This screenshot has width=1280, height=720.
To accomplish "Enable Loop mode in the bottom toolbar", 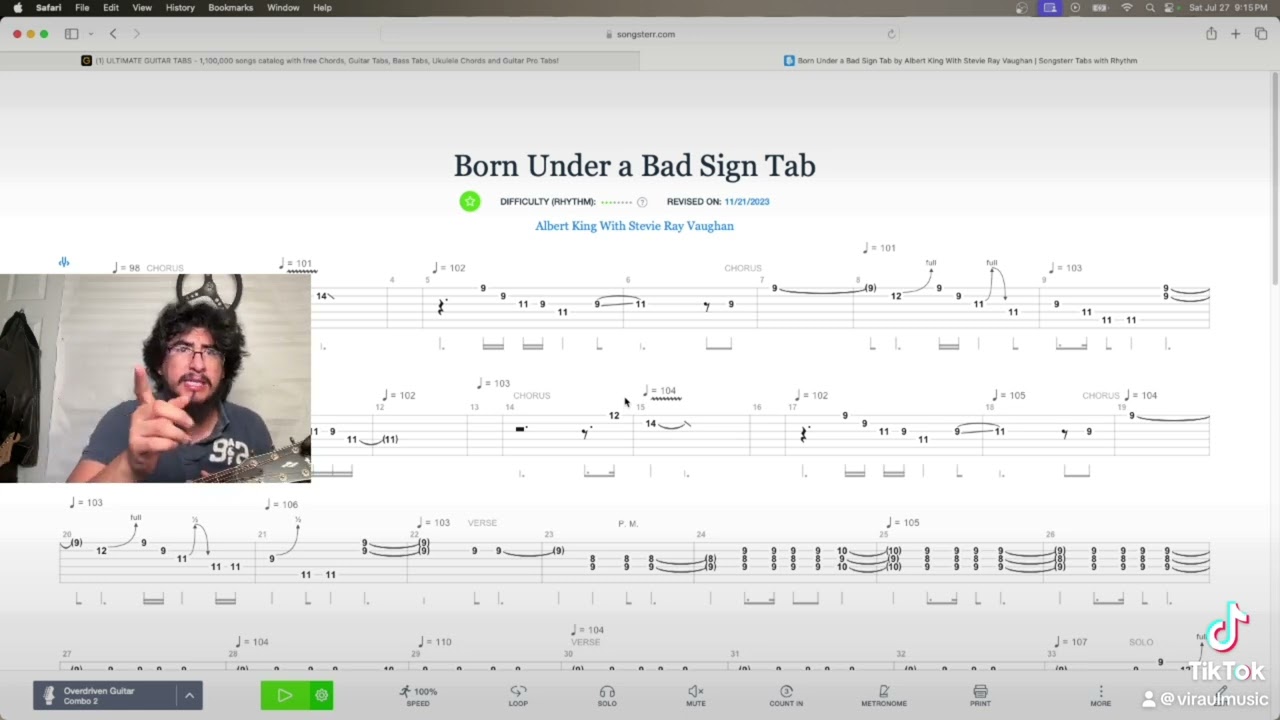I will [x=518, y=696].
